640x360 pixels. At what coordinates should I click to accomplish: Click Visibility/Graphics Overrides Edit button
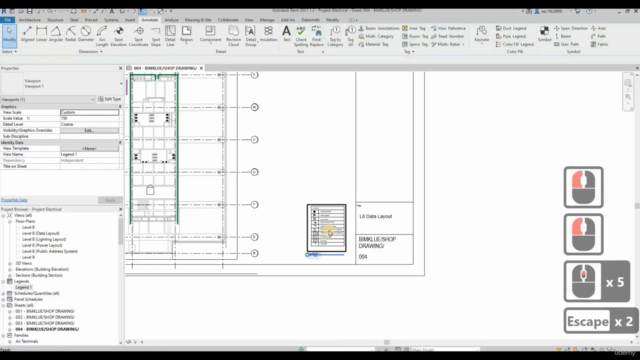tap(89, 130)
